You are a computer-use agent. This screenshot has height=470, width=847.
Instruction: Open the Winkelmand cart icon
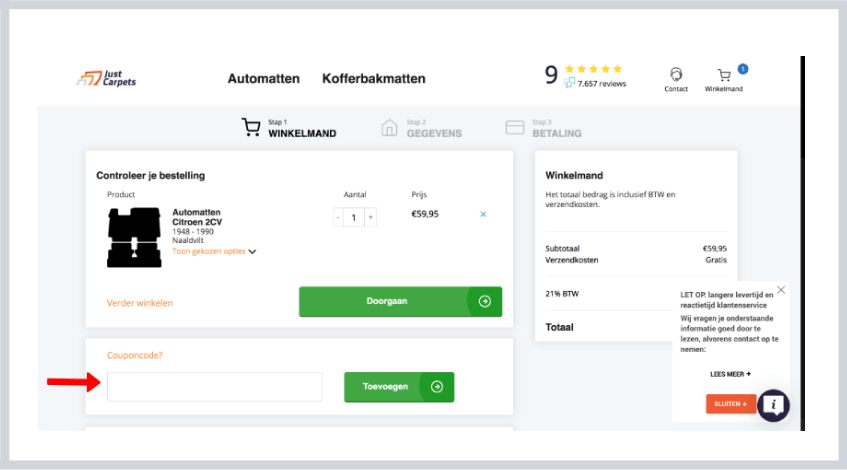[724, 75]
